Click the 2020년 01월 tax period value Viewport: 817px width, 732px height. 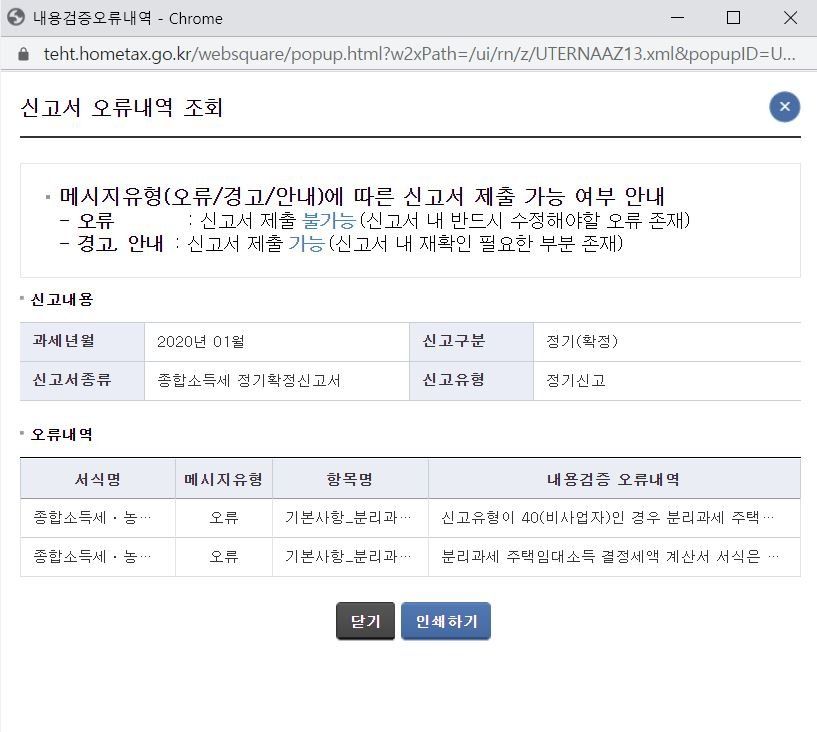coord(201,342)
